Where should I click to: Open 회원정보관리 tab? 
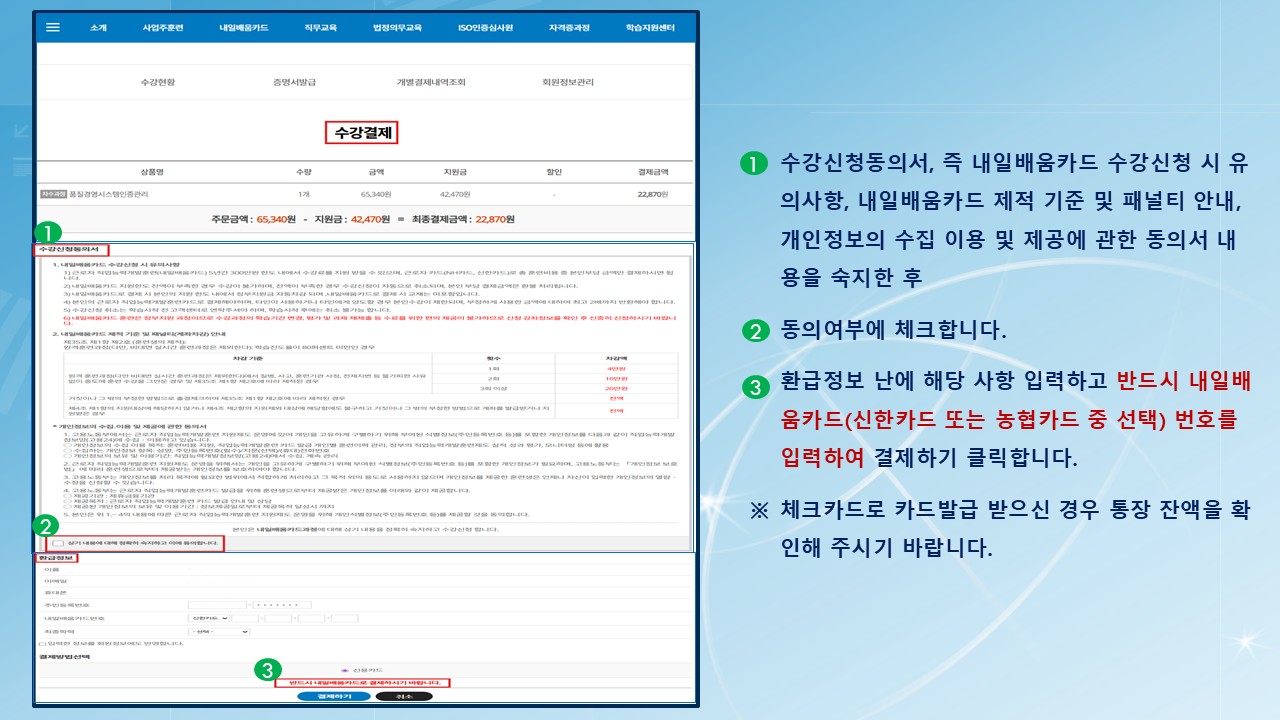click(567, 82)
